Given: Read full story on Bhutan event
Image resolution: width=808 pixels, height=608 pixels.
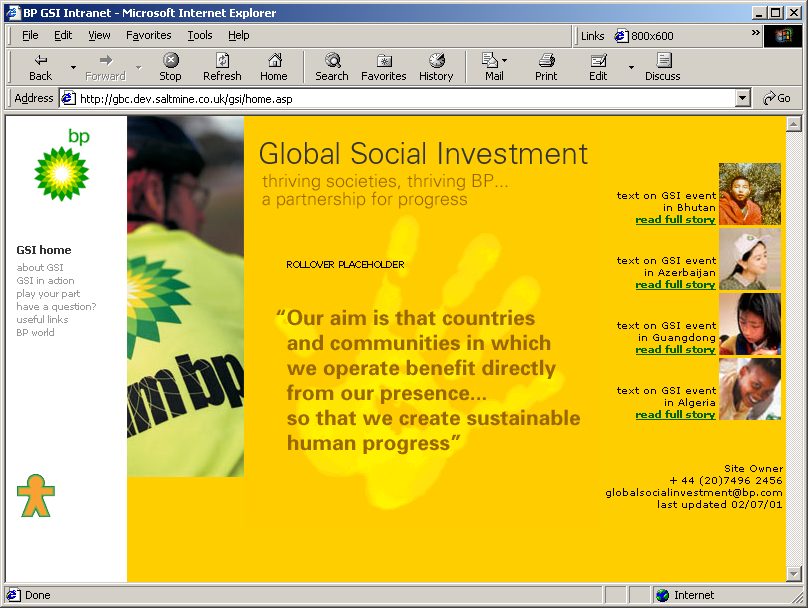Looking at the screenshot, I should (x=675, y=219).
